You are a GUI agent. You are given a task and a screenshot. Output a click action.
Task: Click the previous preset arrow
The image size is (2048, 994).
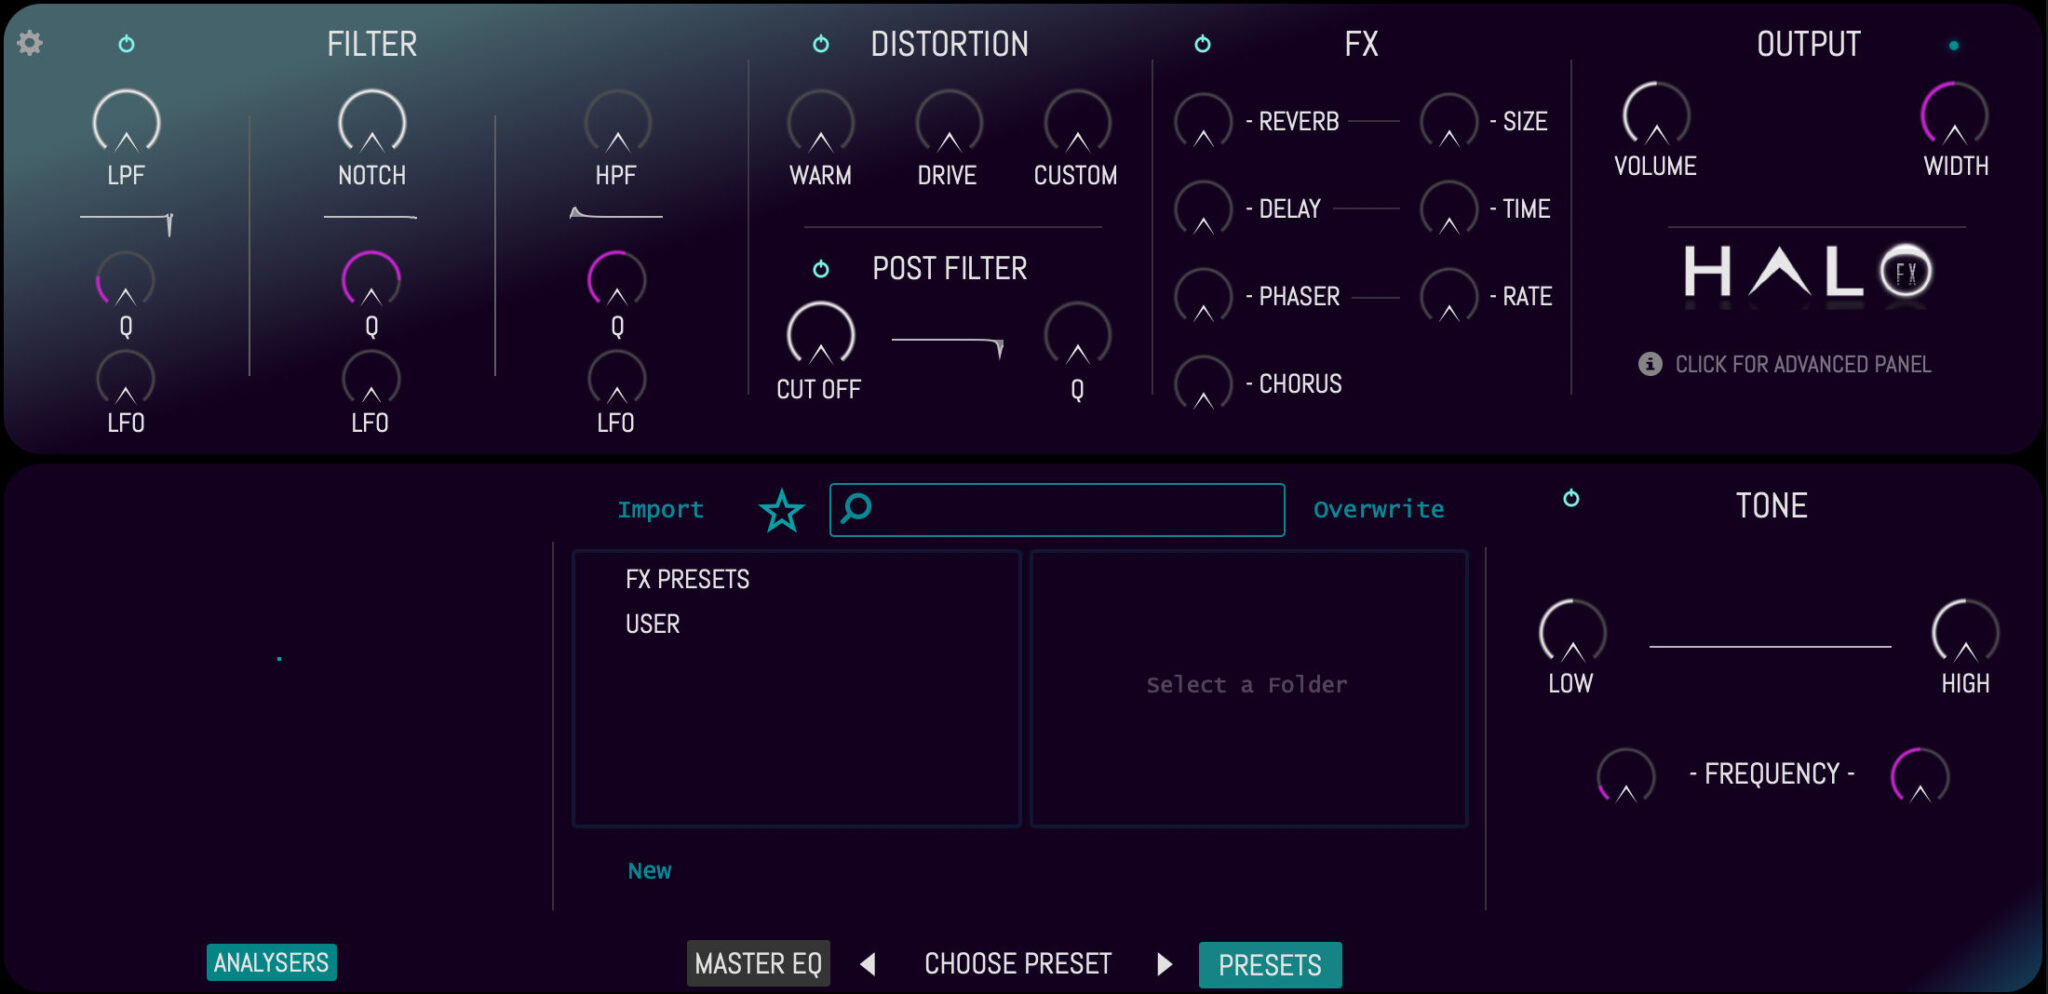coord(869,963)
